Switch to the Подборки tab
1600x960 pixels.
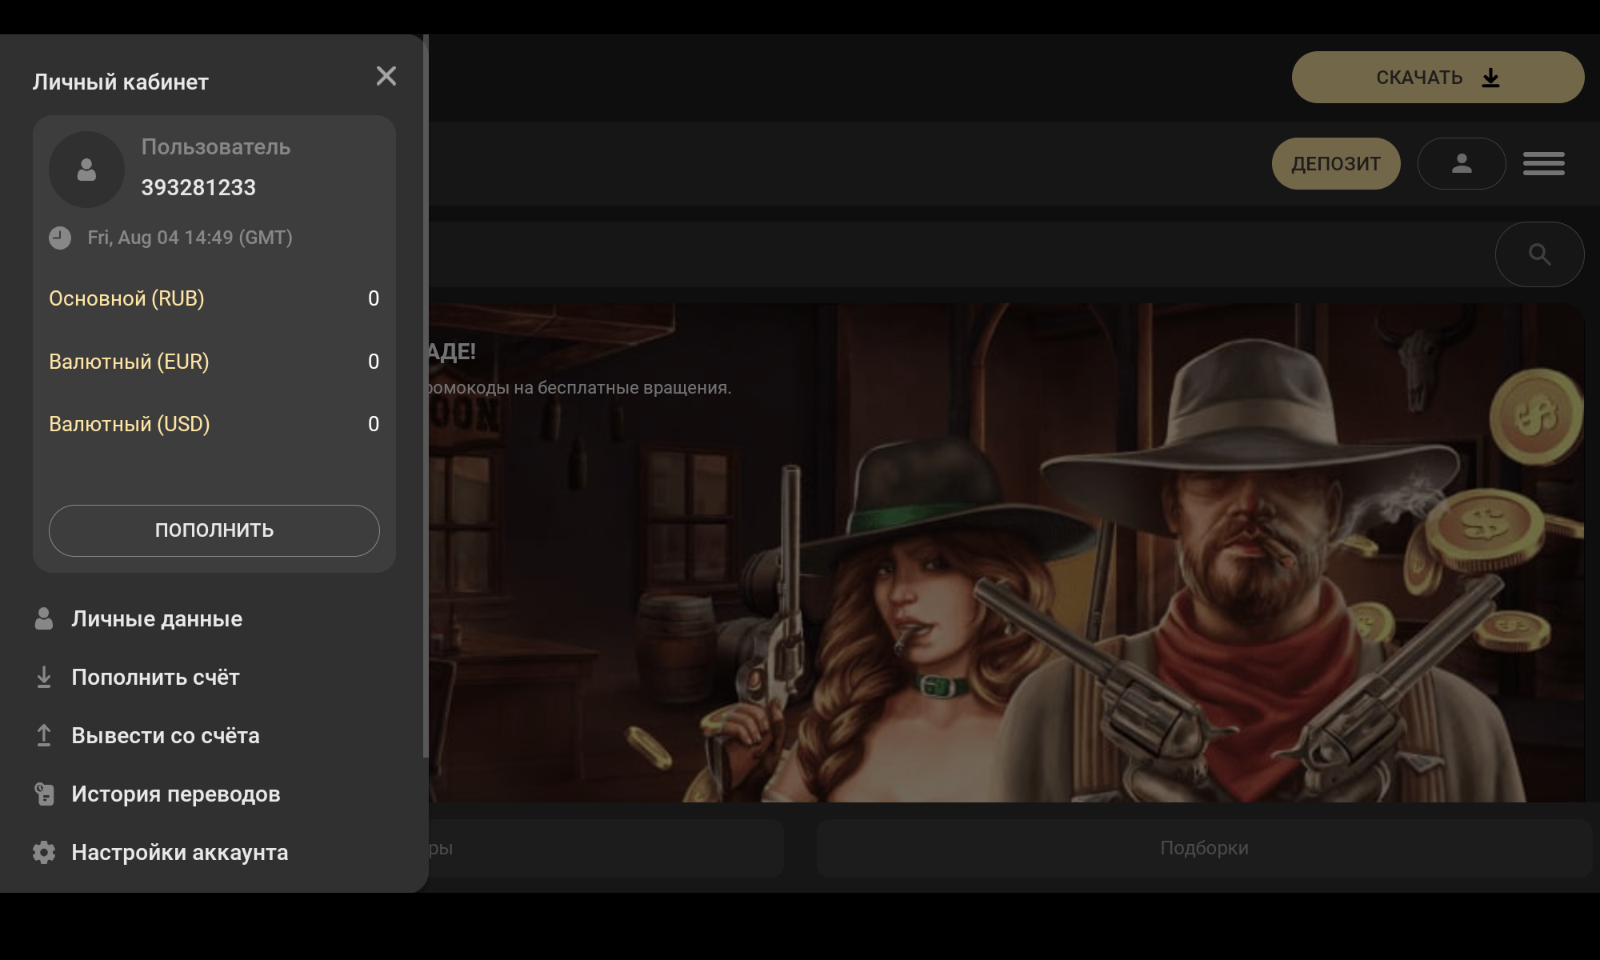1204,848
